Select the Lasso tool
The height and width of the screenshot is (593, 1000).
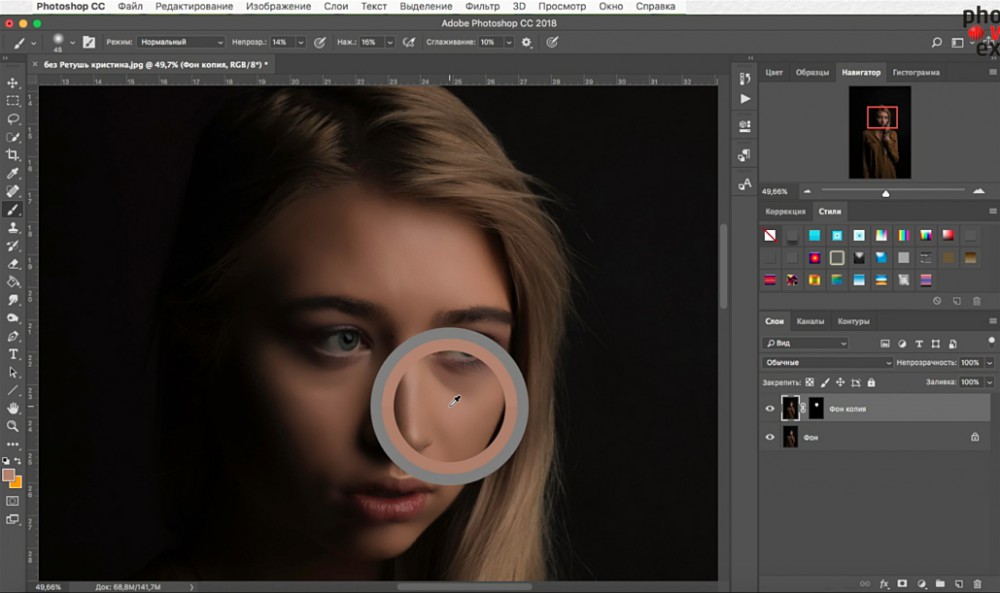13,119
